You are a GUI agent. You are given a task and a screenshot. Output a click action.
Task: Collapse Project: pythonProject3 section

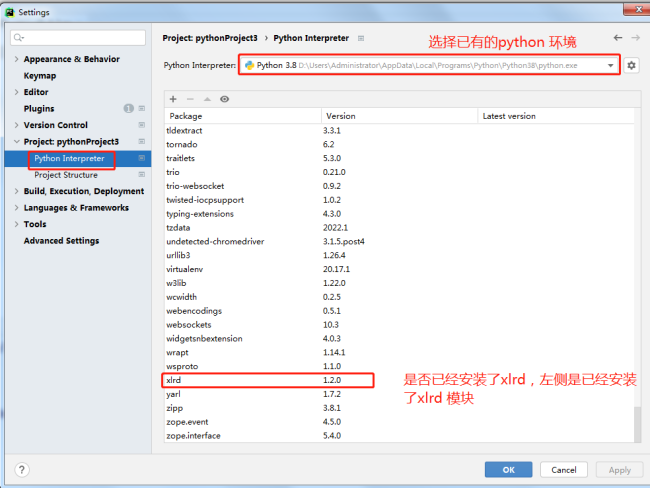click(17, 141)
